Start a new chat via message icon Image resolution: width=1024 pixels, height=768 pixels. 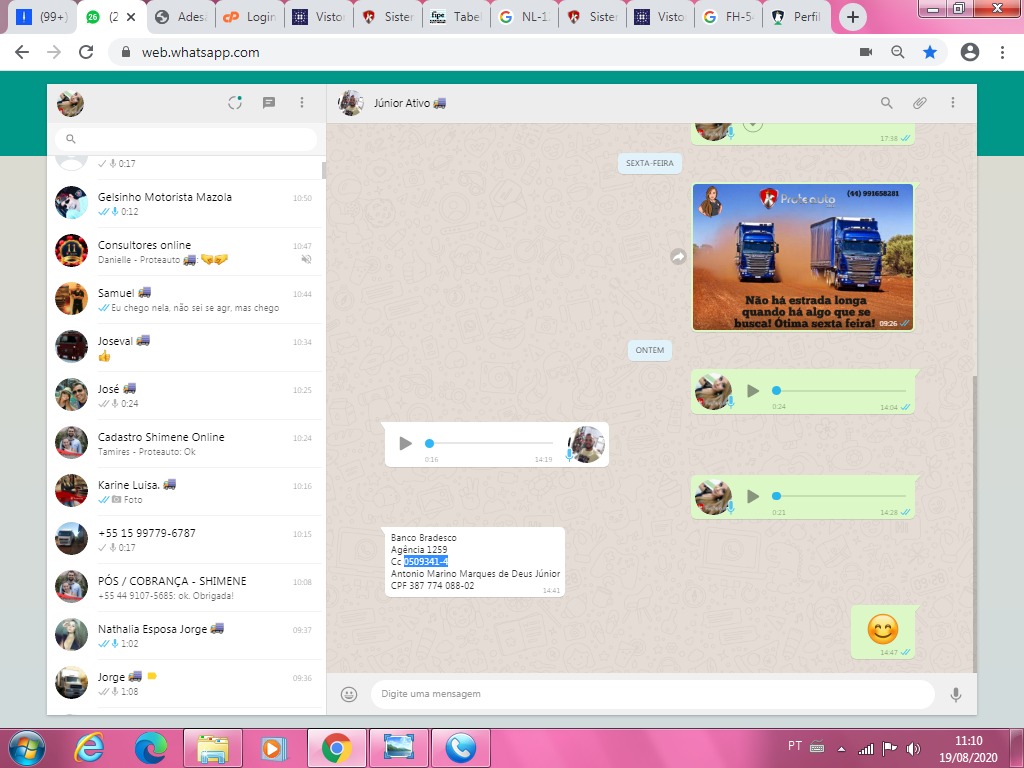tap(269, 102)
